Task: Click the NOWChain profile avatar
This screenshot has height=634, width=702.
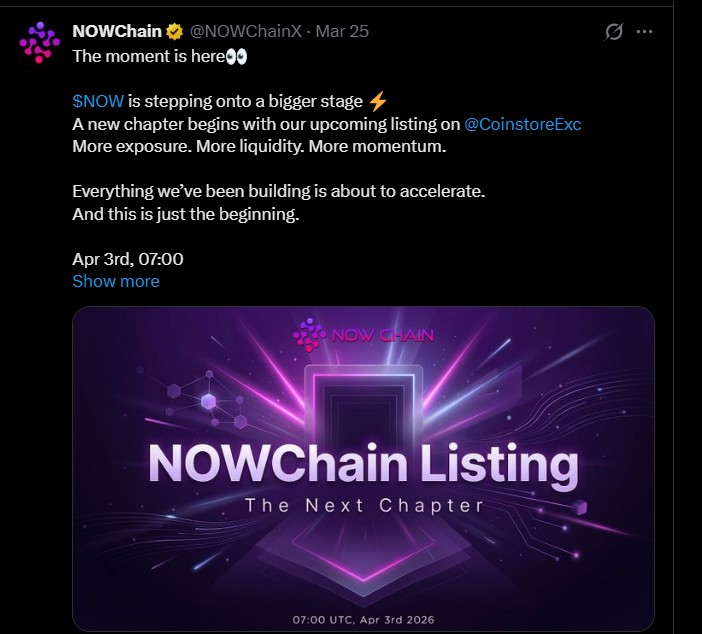Action: [40, 42]
